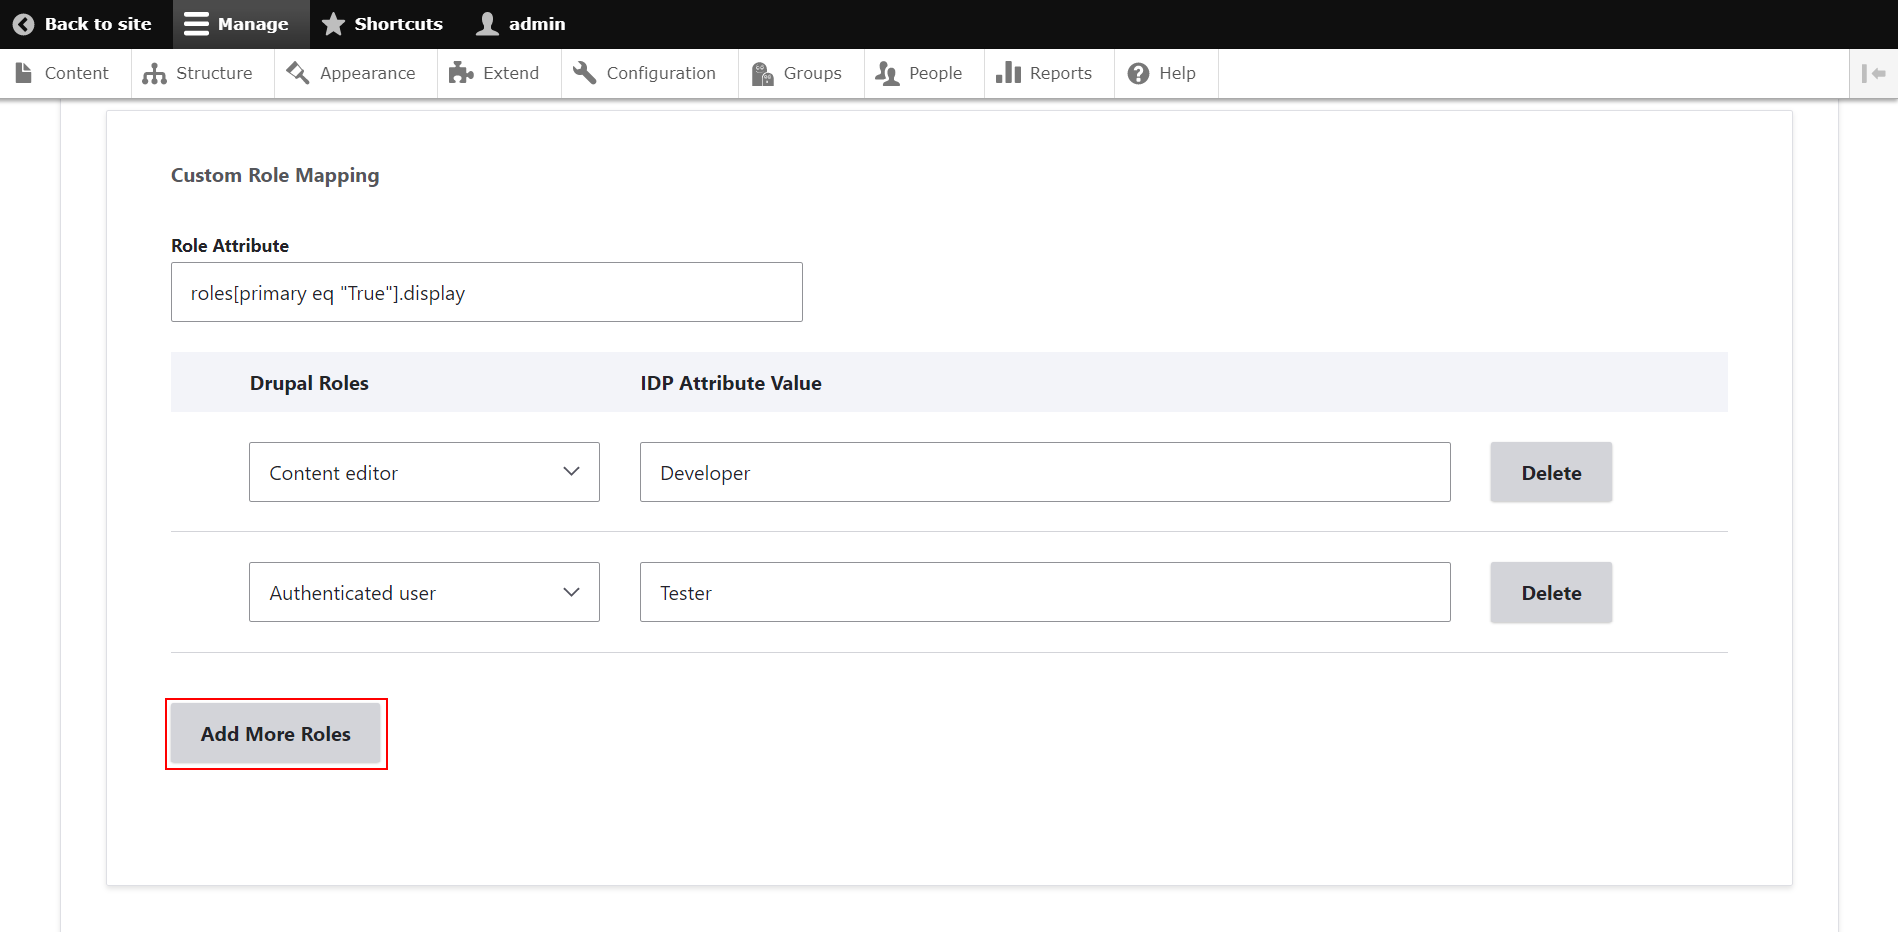
Task: Click the Help question mark icon
Action: tap(1137, 72)
